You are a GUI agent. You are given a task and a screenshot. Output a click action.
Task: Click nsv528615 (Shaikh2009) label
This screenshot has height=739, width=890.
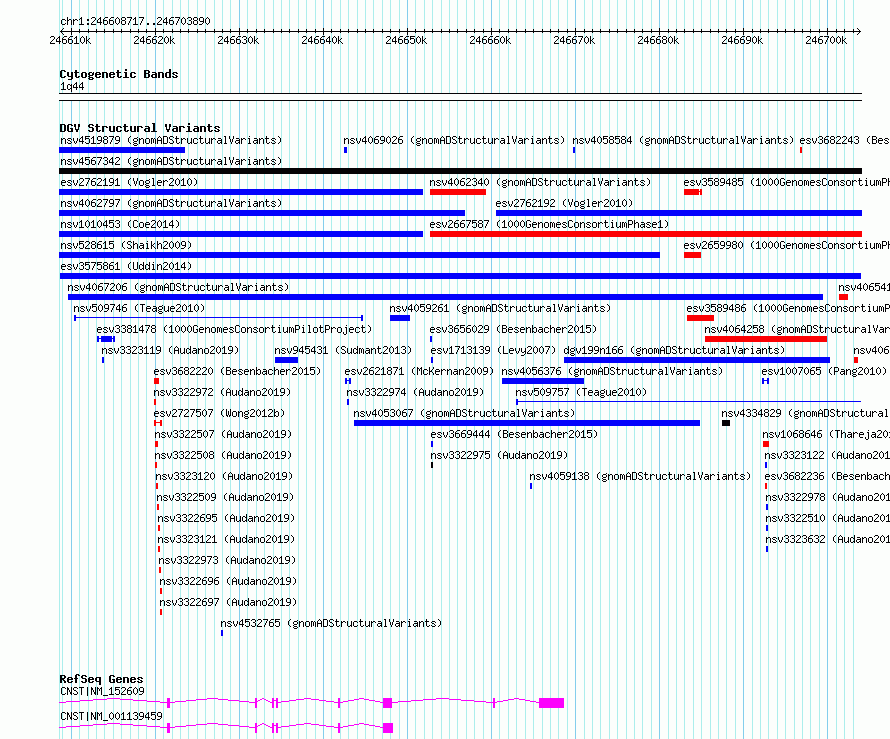[x=126, y=245]
